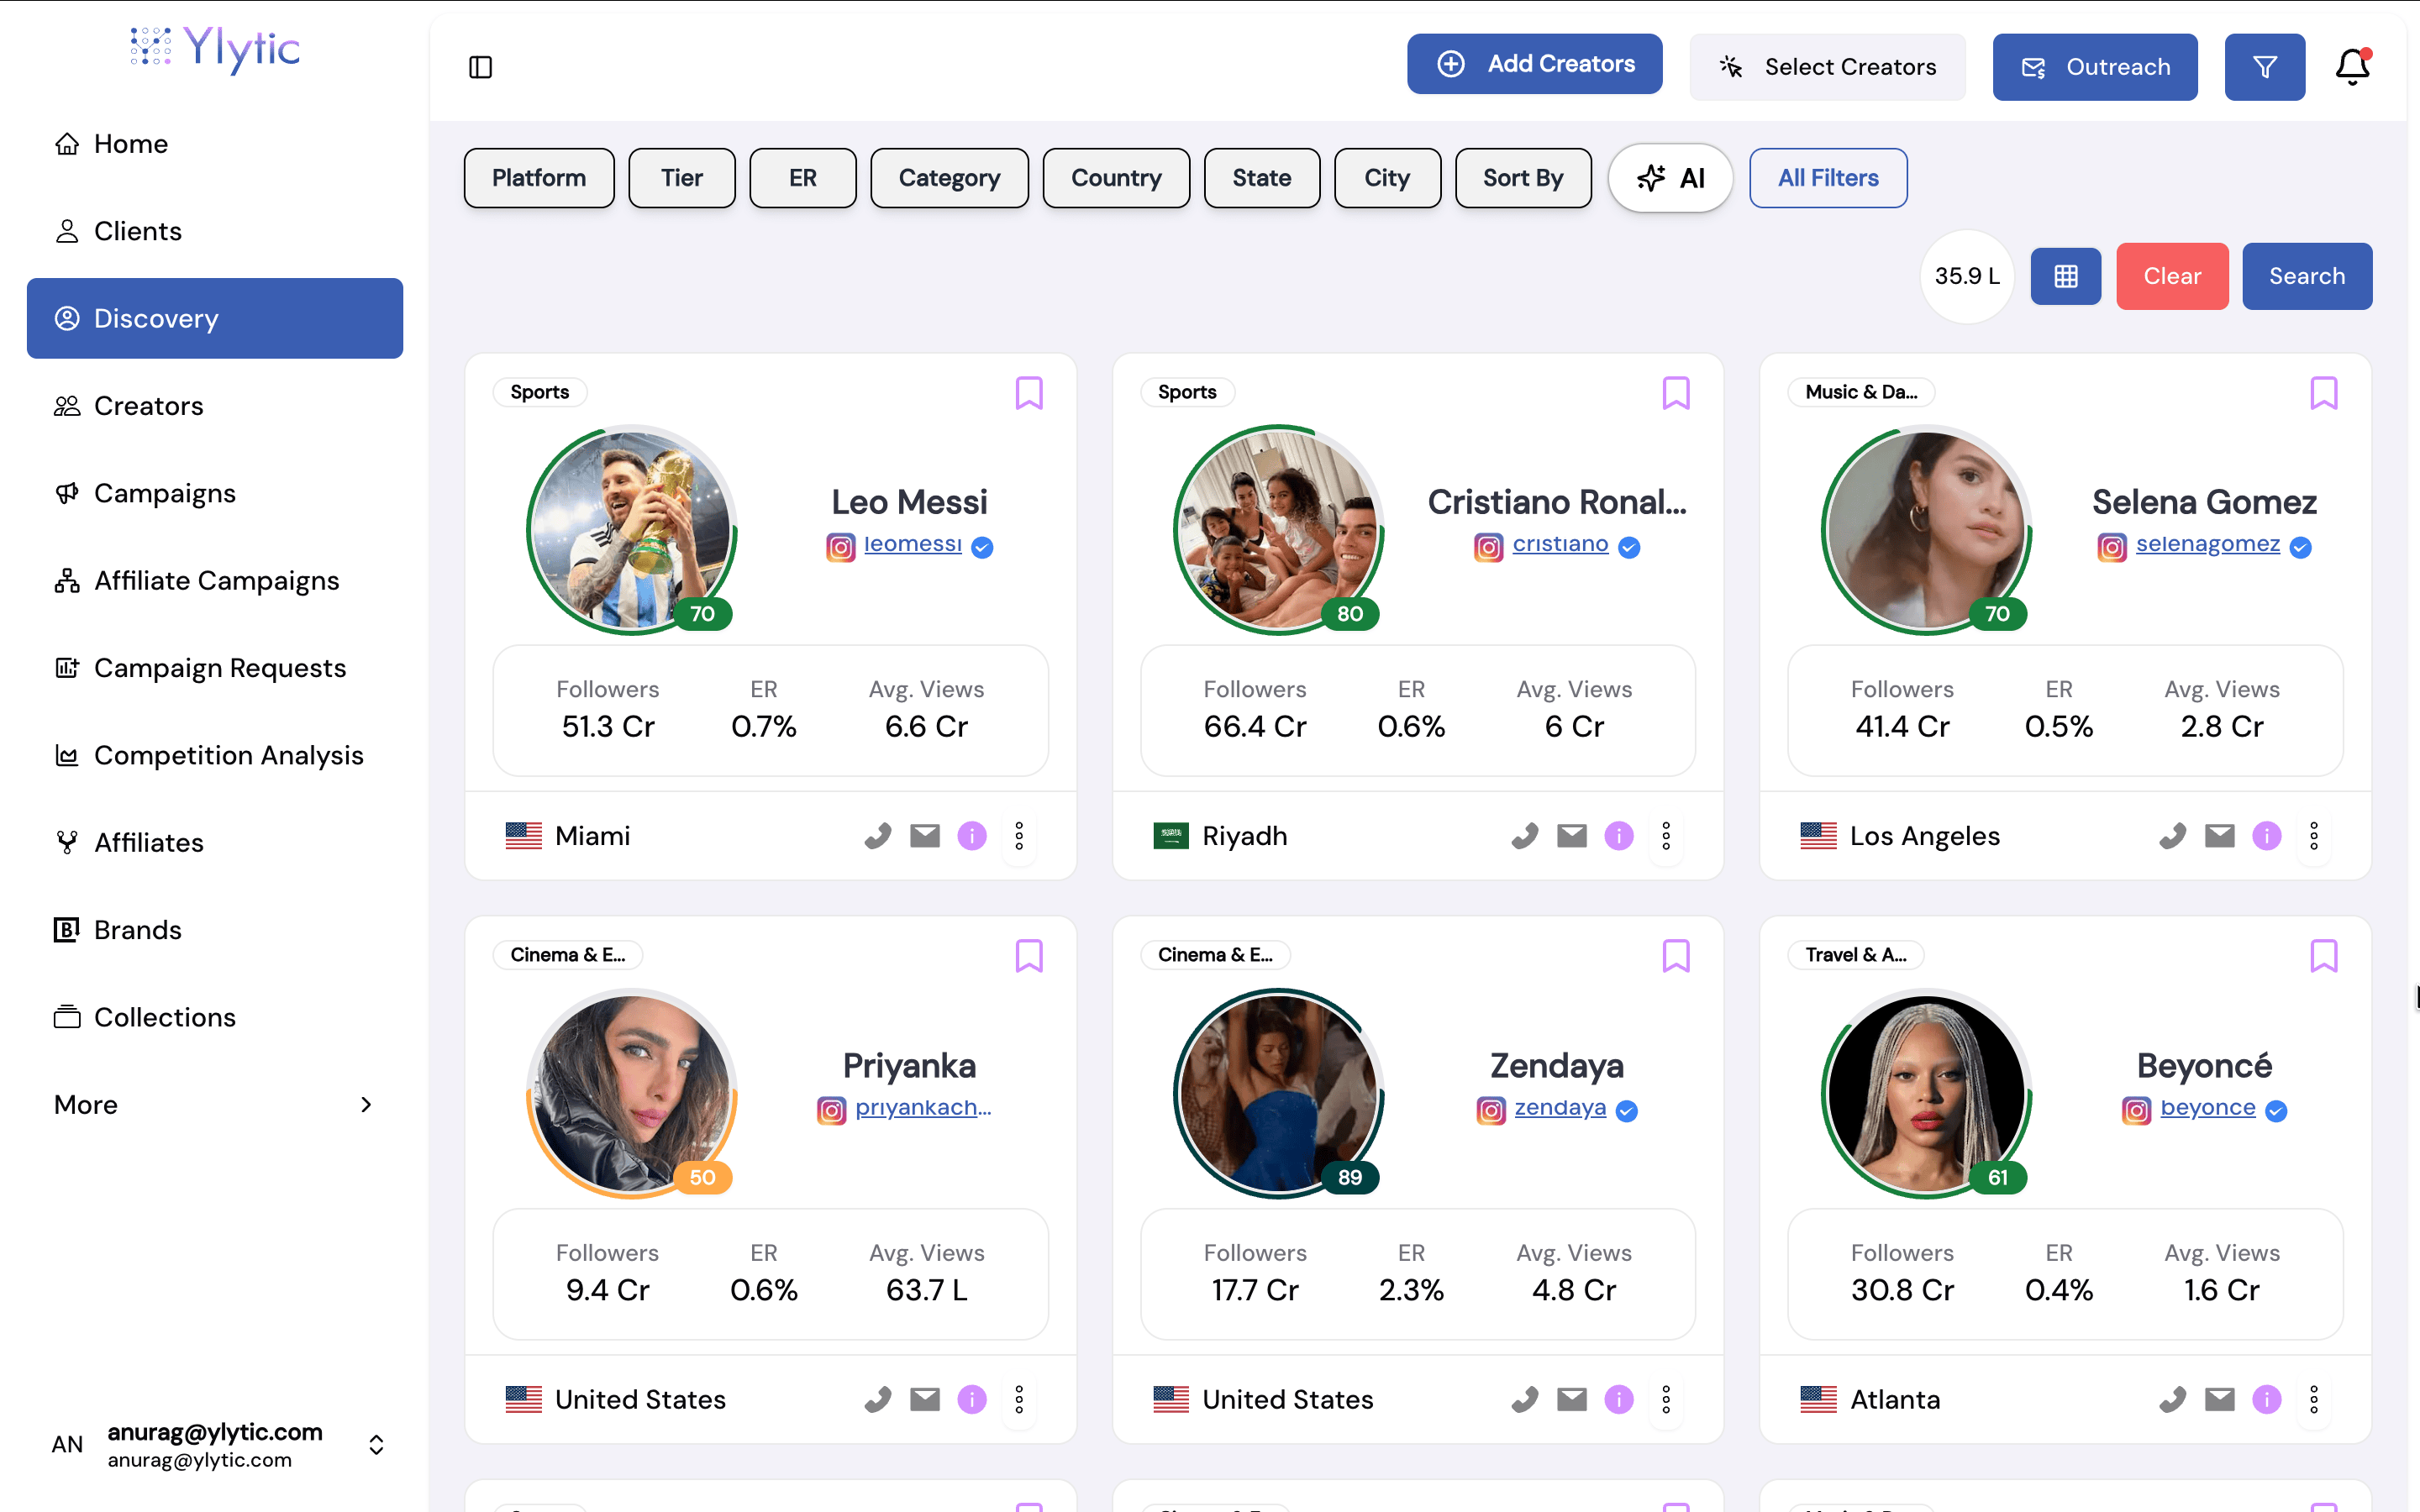2420x1512 pixels.
Task: Open Collections in sidebar
Action: click(215, 1017)
